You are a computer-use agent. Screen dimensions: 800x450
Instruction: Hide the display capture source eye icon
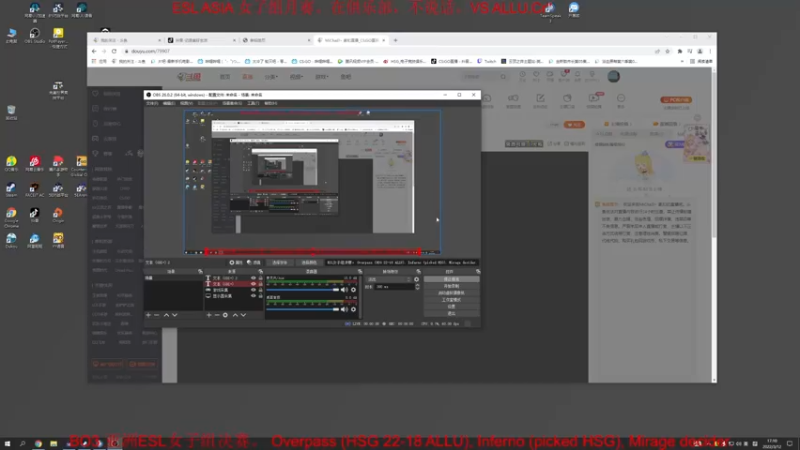click(253, 296)
